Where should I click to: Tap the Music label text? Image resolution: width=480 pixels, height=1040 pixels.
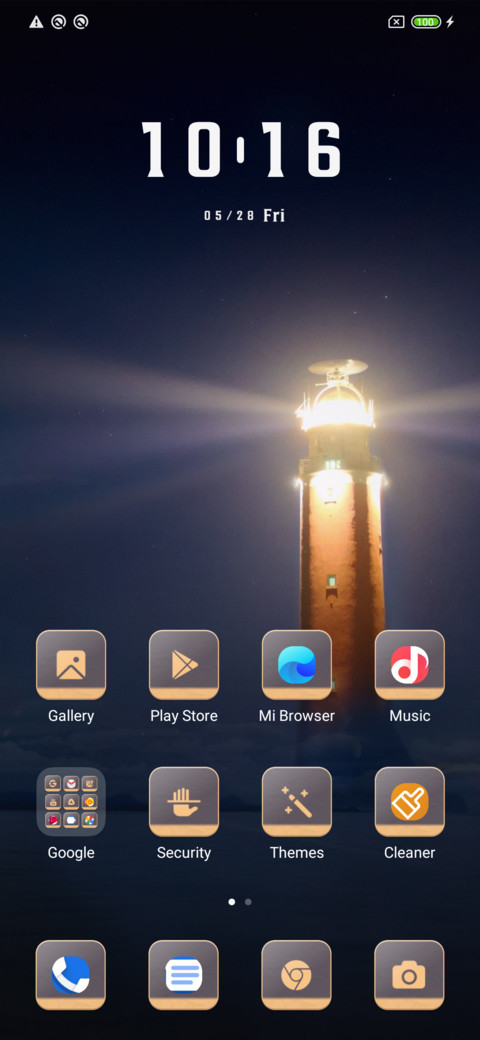[x=410, y=716]
